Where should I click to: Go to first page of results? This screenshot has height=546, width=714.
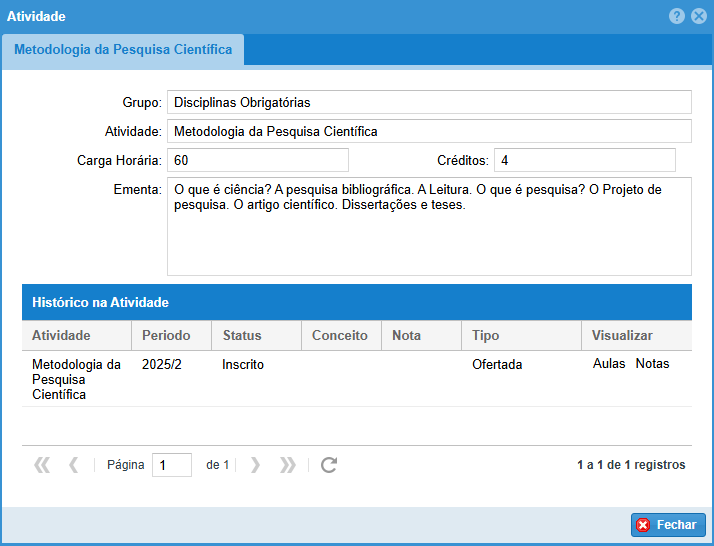[x=42, y=465]
